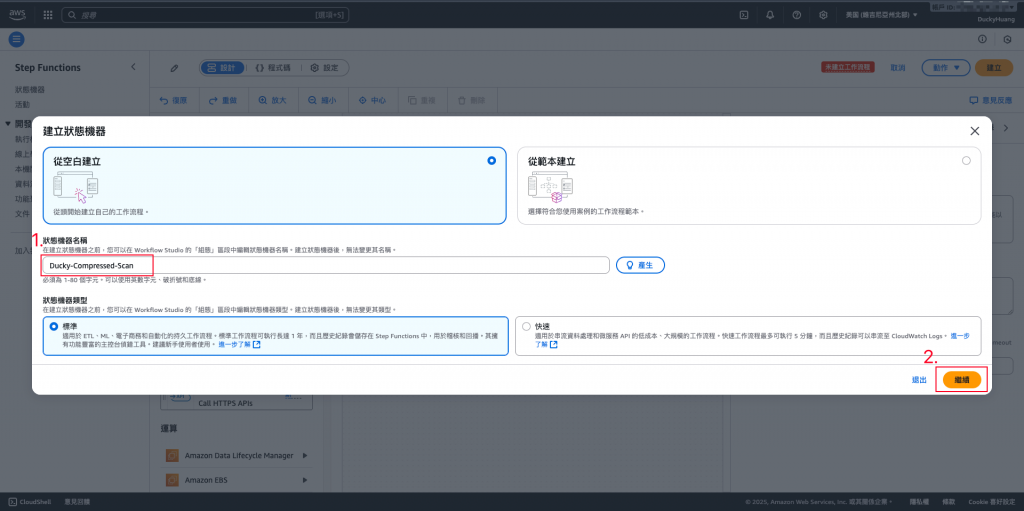
Task: Click the clock icon at top right
Action: coord(1008,39)
